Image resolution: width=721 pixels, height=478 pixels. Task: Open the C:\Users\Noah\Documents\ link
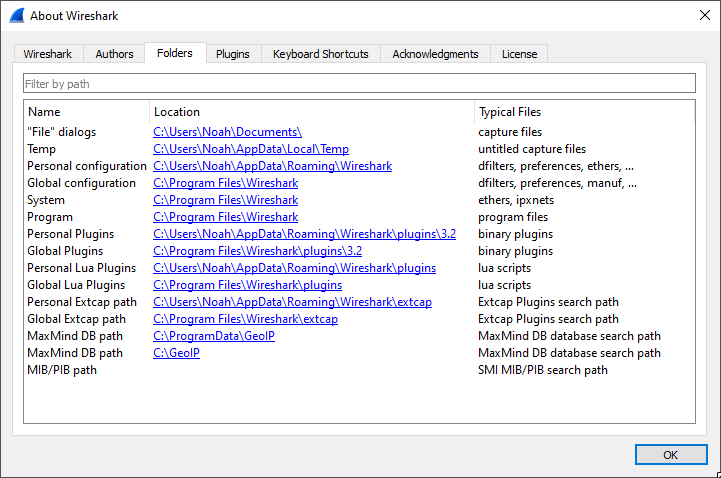227,132
